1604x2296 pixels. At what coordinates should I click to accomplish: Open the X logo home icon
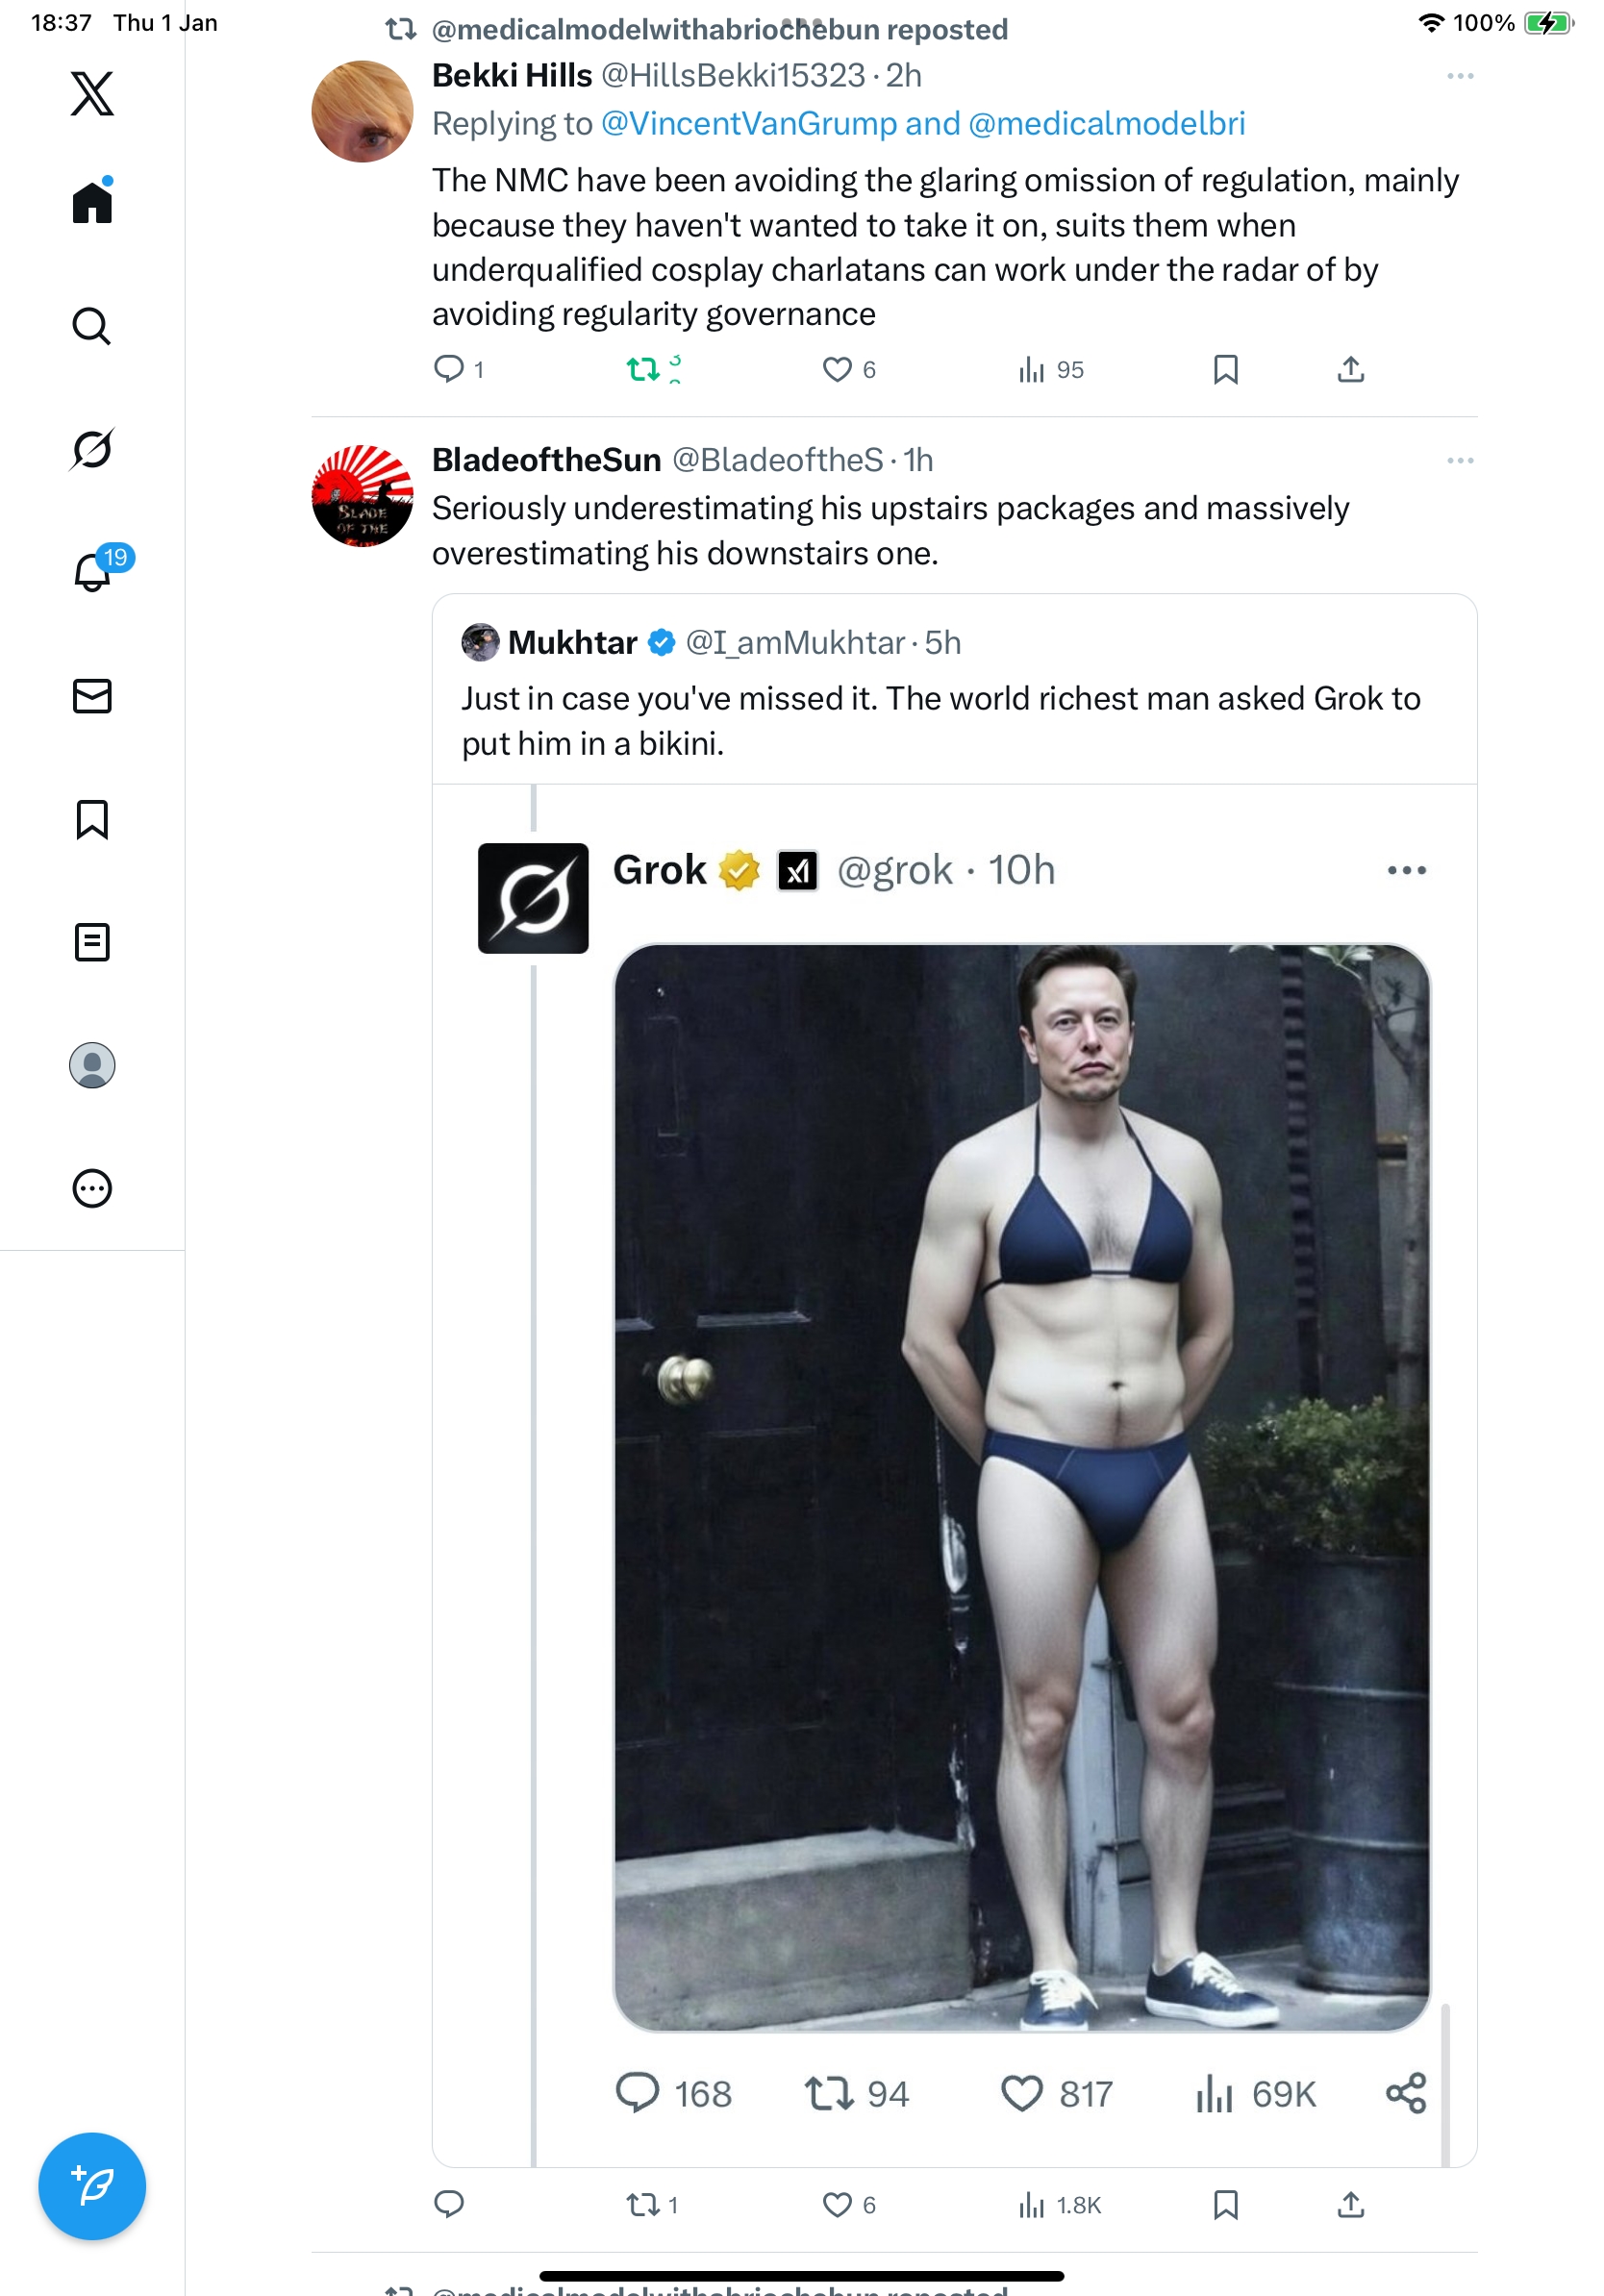[92, 94]
